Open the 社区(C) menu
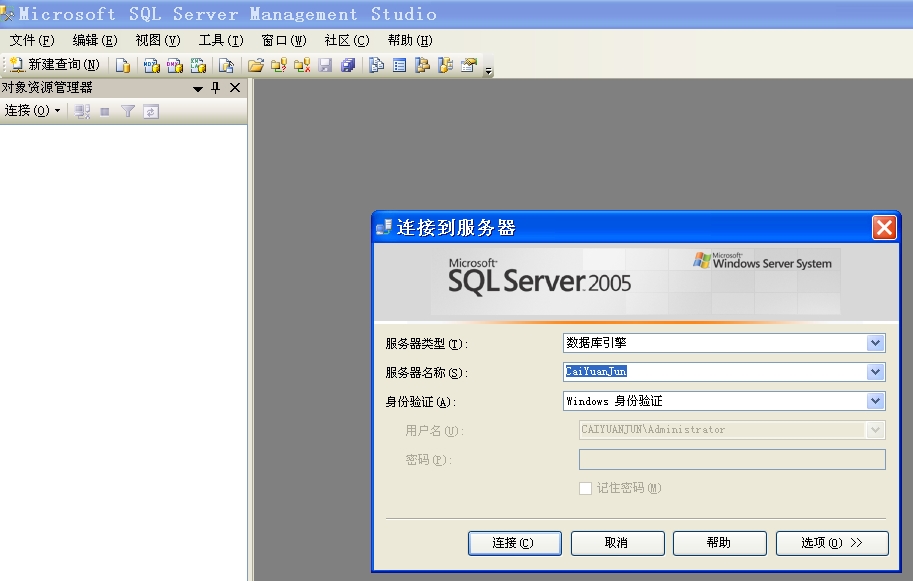 pos(346,40)
